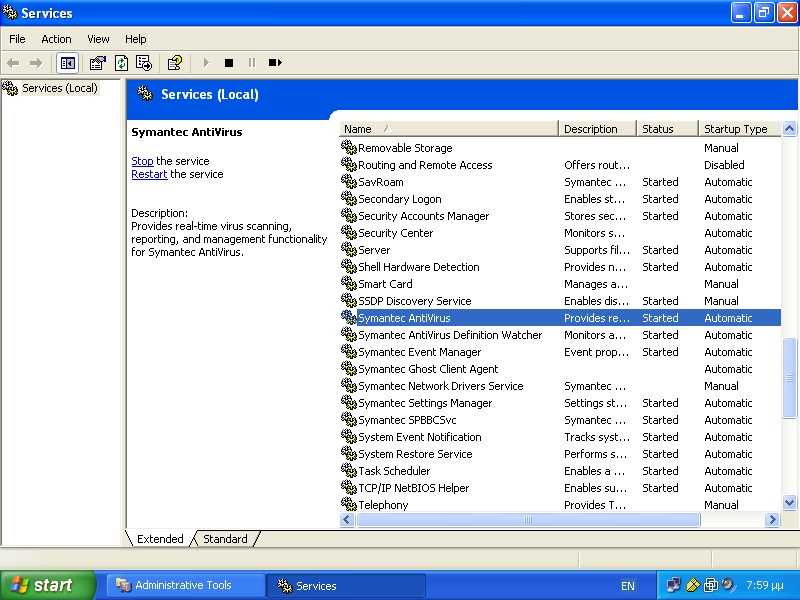Click the Restart Service toolbar icon
This screenshot has height=600, width=800.
(275, 63)
